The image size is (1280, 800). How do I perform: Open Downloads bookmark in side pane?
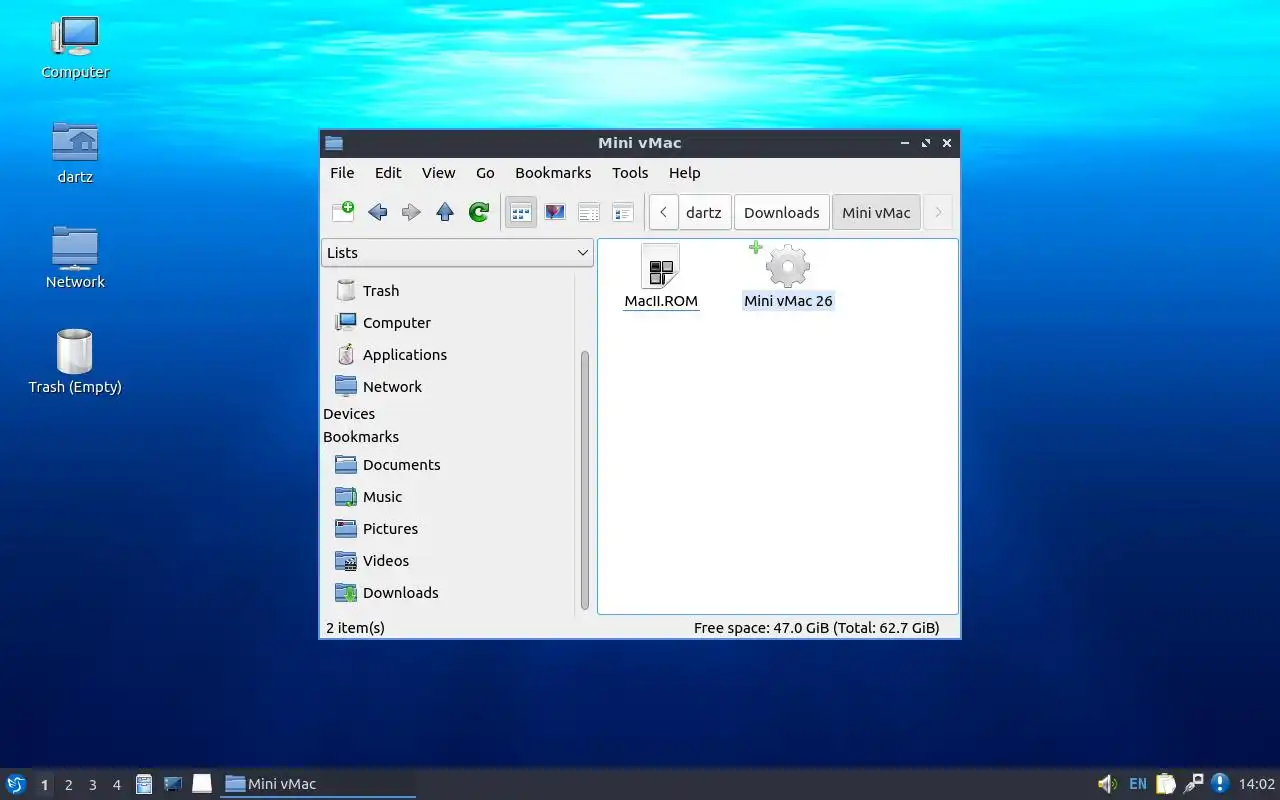[400, 593]
